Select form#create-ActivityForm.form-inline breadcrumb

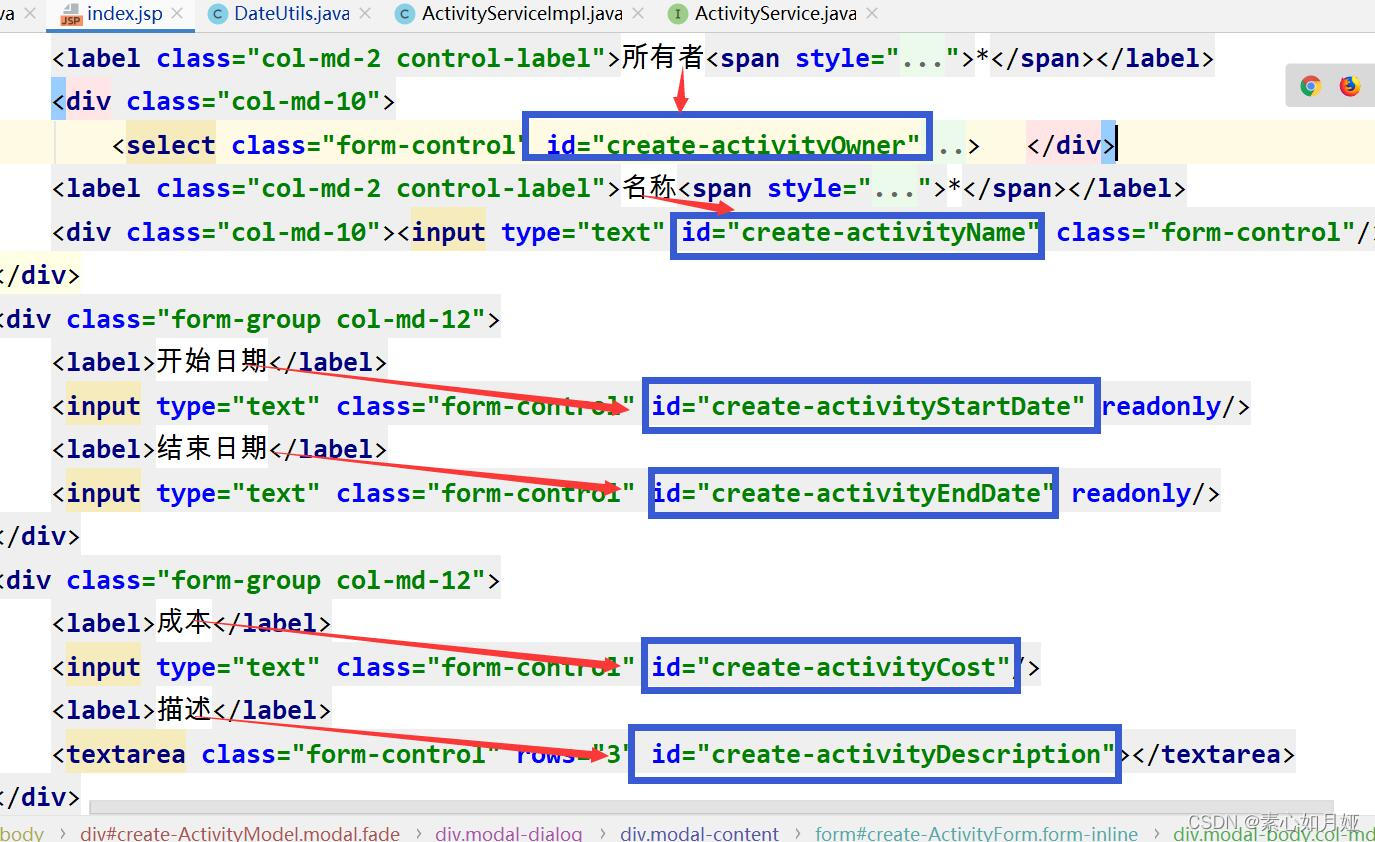click(x=976, y=833)
